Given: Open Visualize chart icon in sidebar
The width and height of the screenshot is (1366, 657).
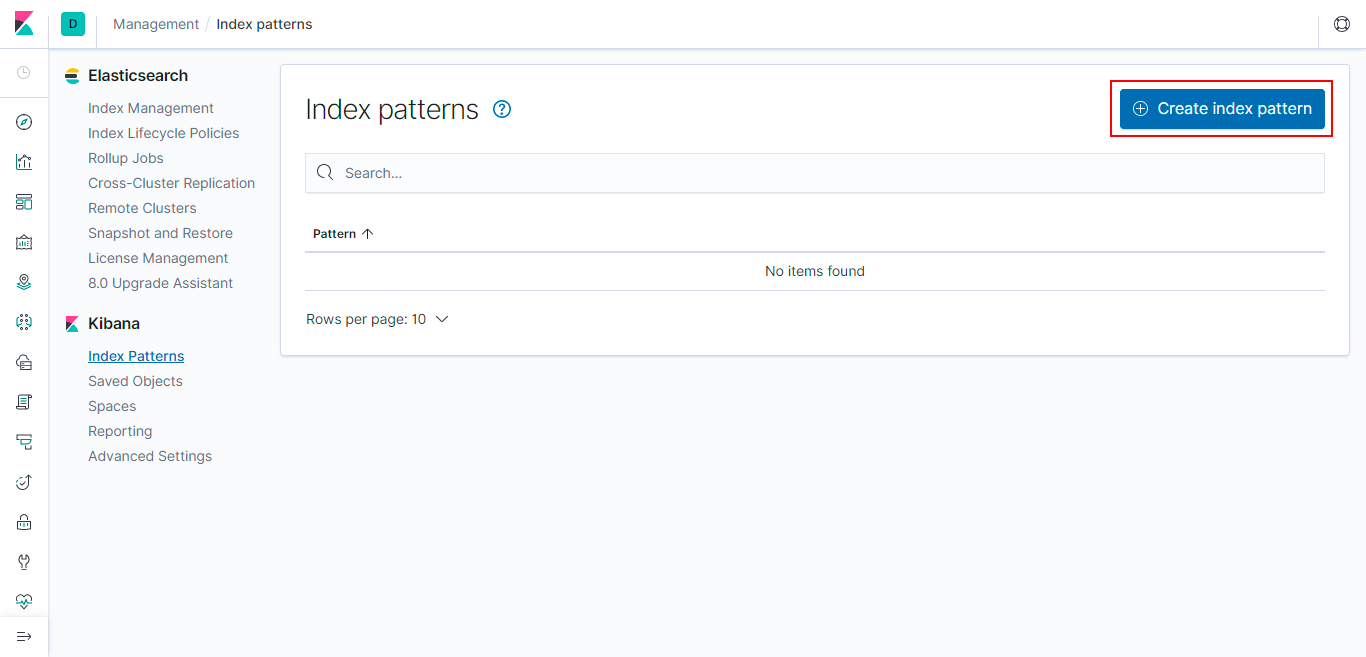Looking at the screenshot, I should click(x=24, y=162).
